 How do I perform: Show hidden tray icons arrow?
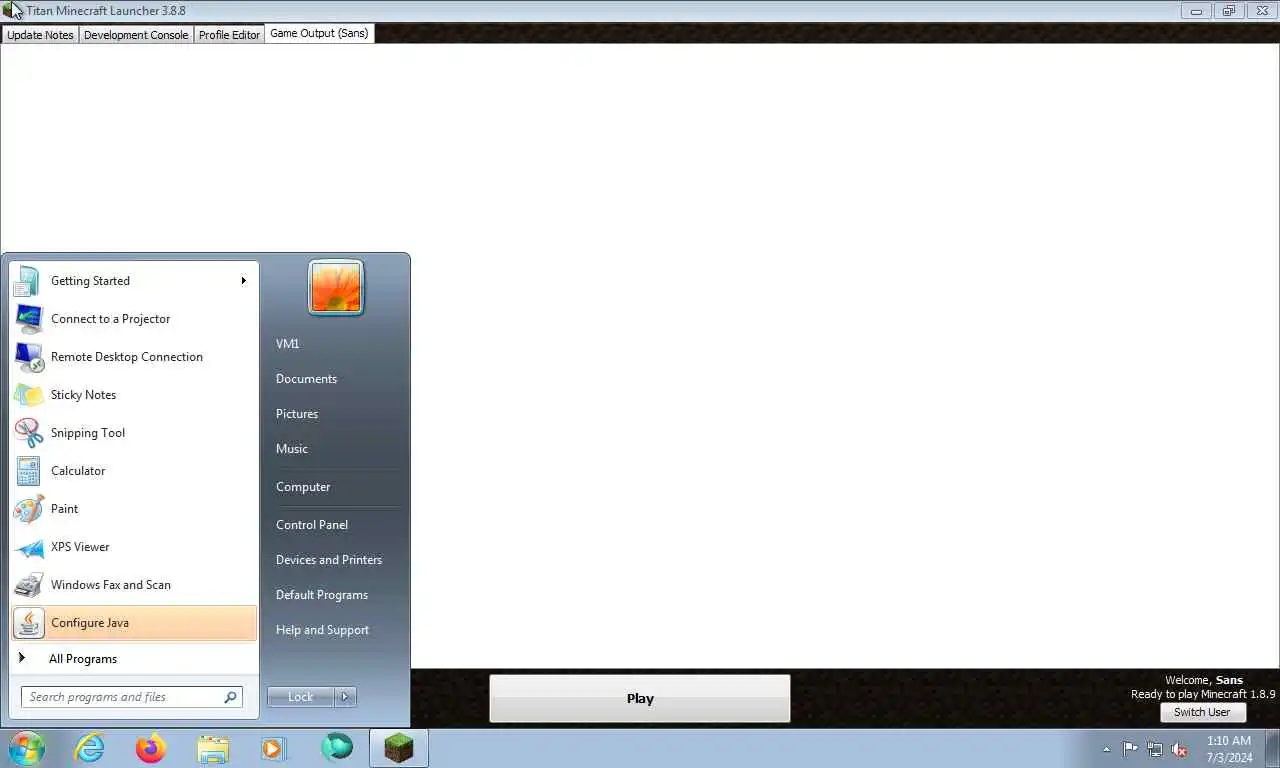point(1106,749)
